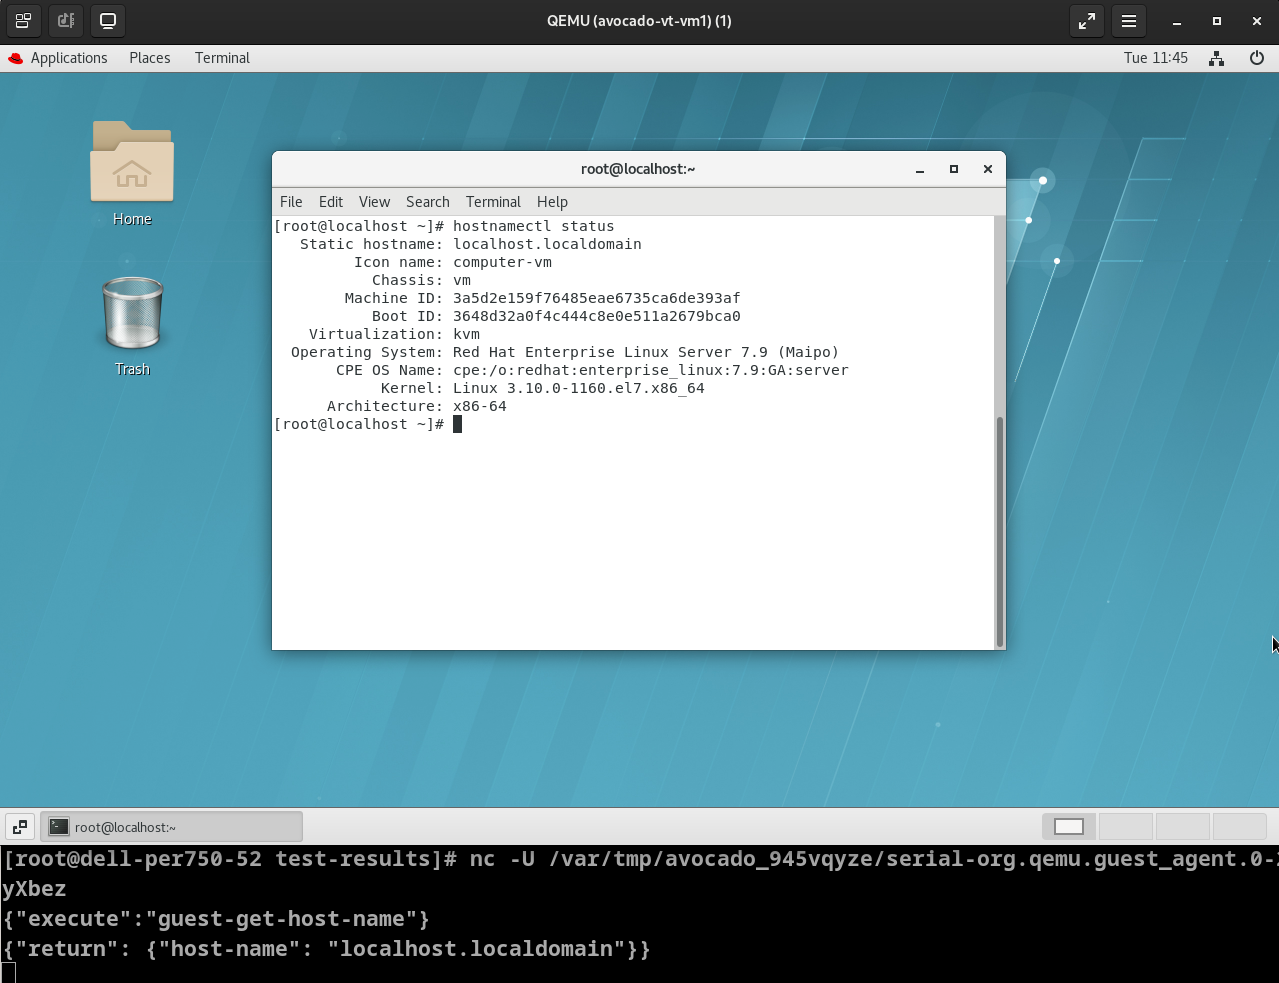Click the CPE OS Name cpe:/o:redhat value
Viewport: 1279px width, 983px height.
pyautogui.click(x=651, y=370)
